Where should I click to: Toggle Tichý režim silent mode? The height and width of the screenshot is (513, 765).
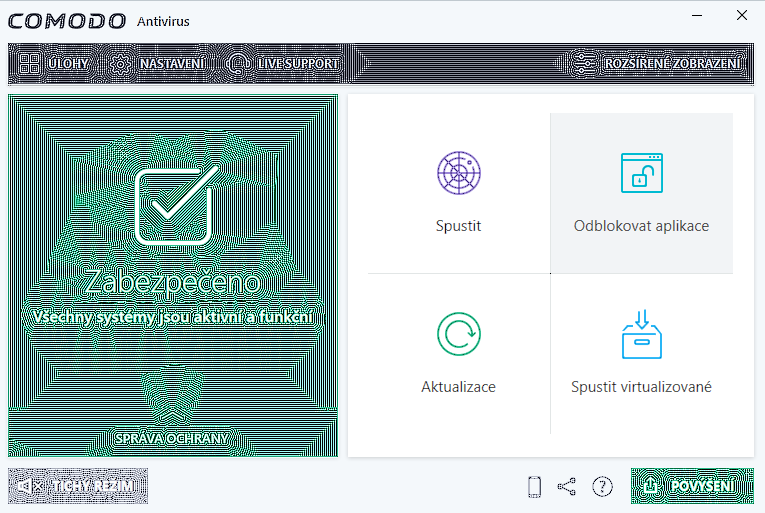pos(78,486)
